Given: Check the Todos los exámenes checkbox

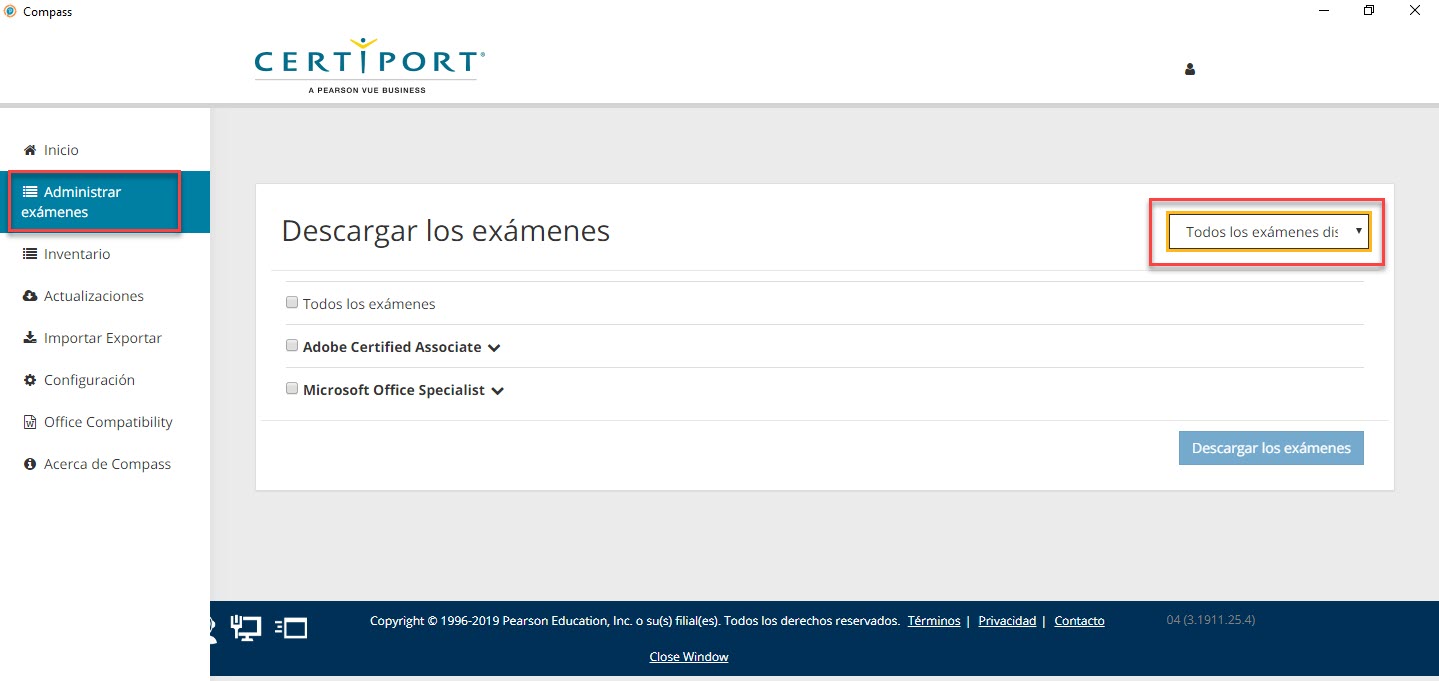Looking at the screenshot, I should pos(292,302).
